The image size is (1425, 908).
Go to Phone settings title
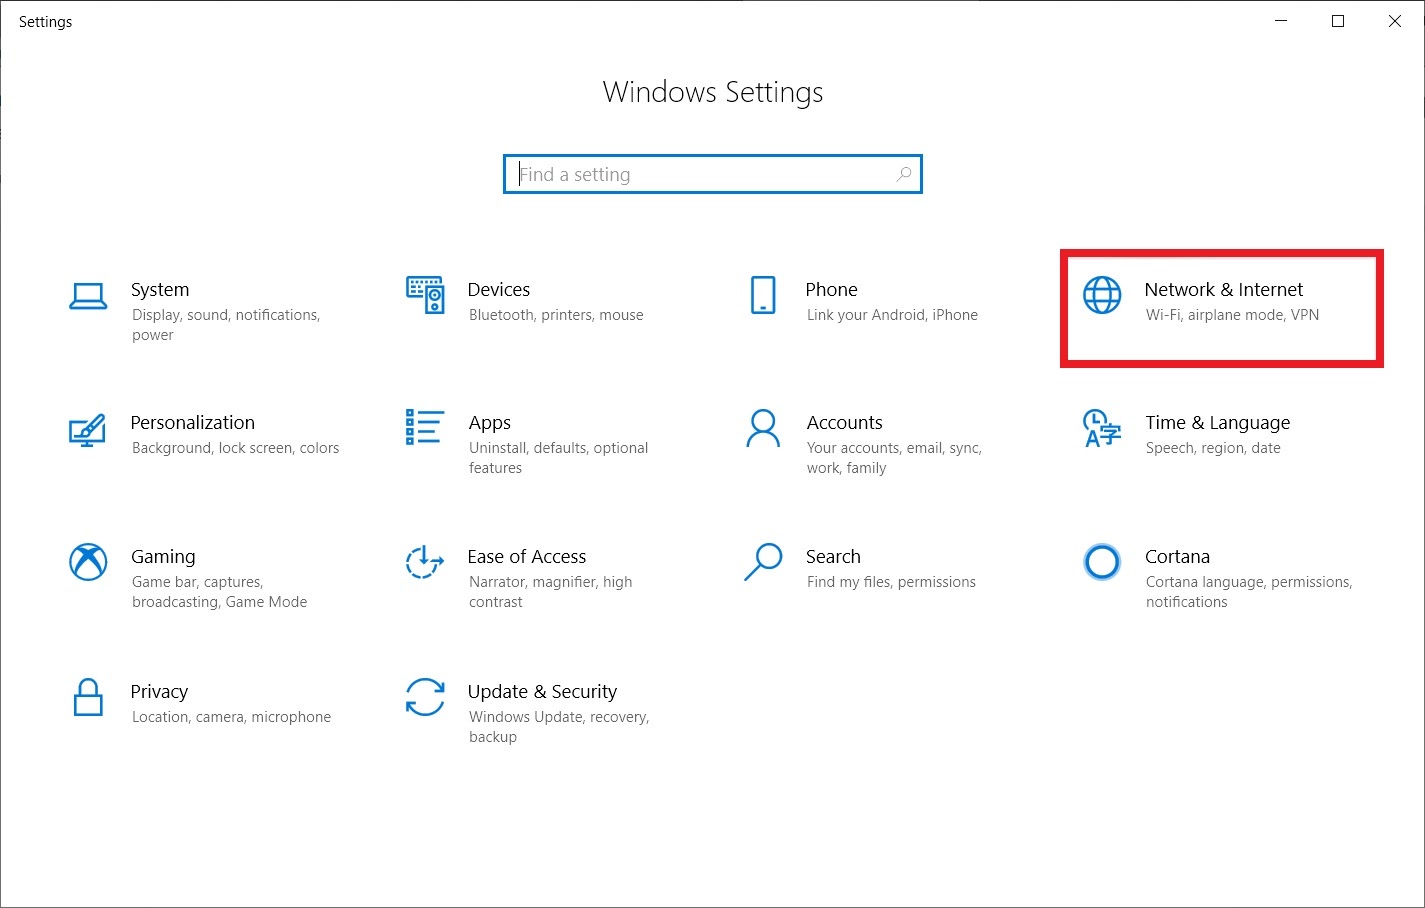click(x=832, y=289)
